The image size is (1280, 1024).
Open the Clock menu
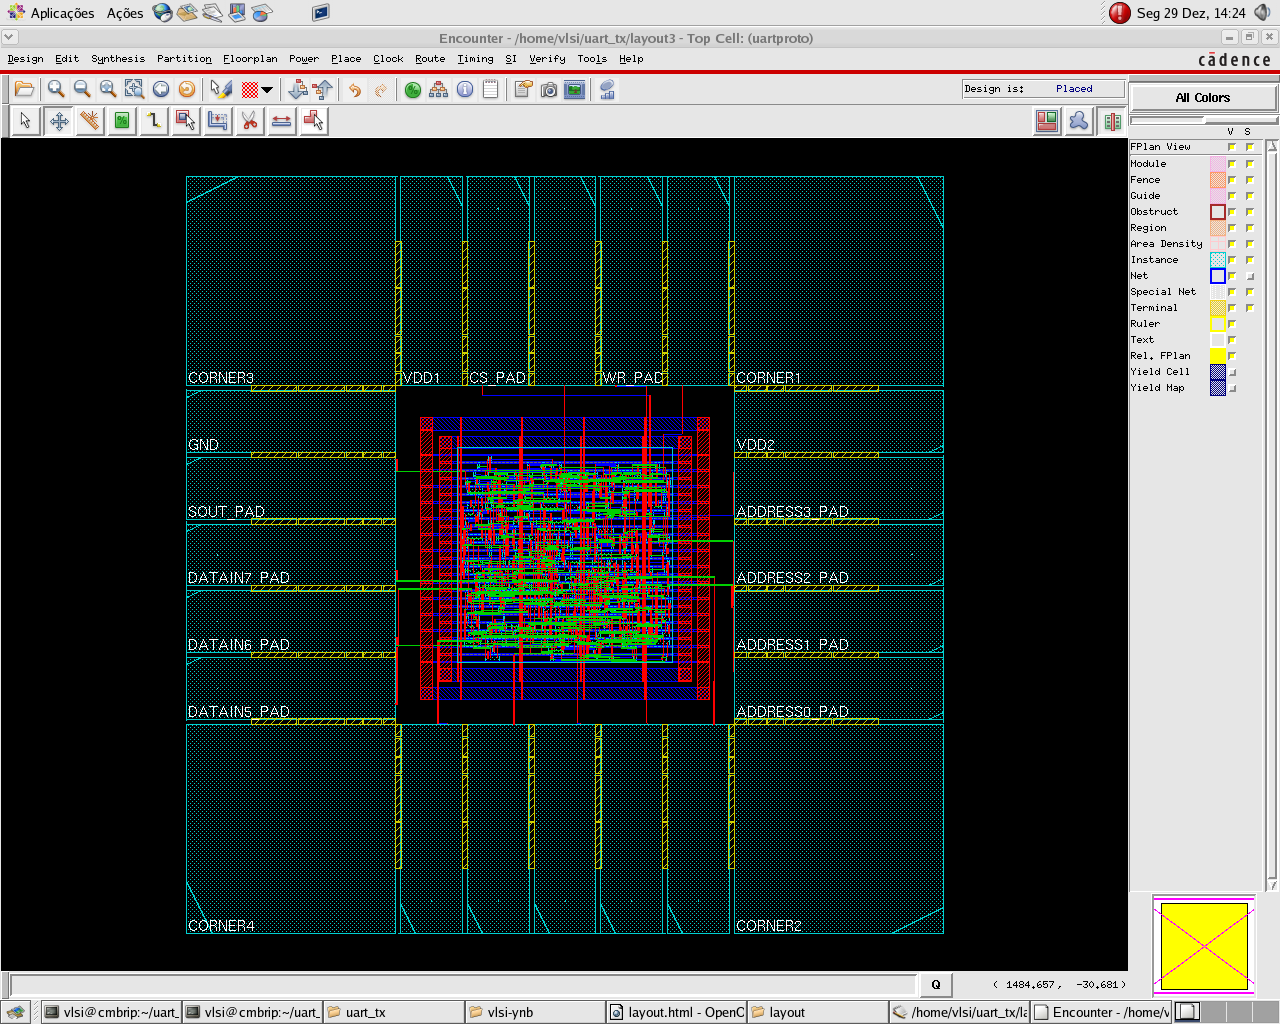tap(388, 59)
